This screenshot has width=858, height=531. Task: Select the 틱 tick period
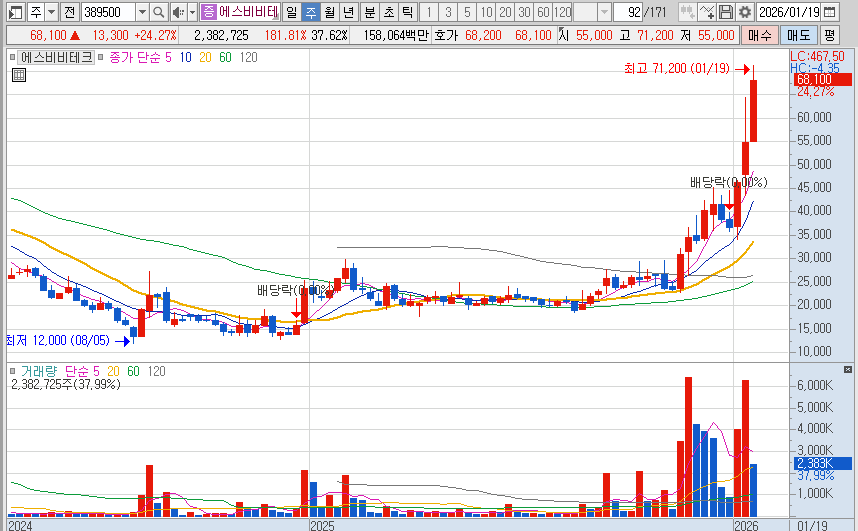point(407,11)
